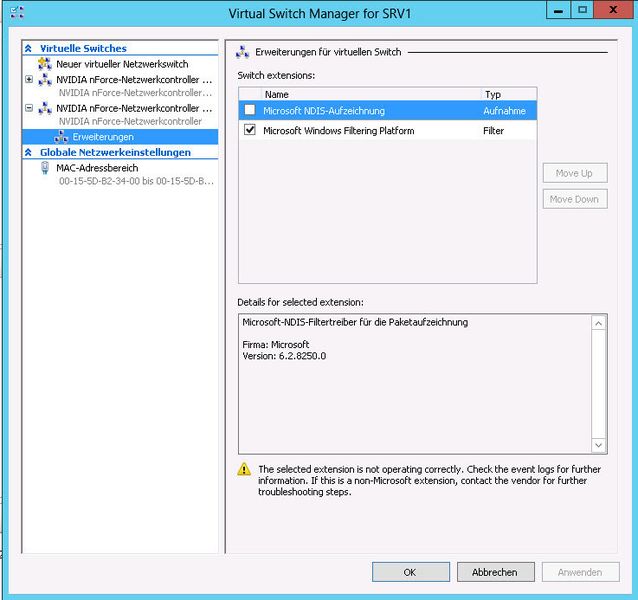The image size is (638, 600).
Task: Uncheck Microsoft Windows Filtering Platform extension
Action: tap(250, 130)
